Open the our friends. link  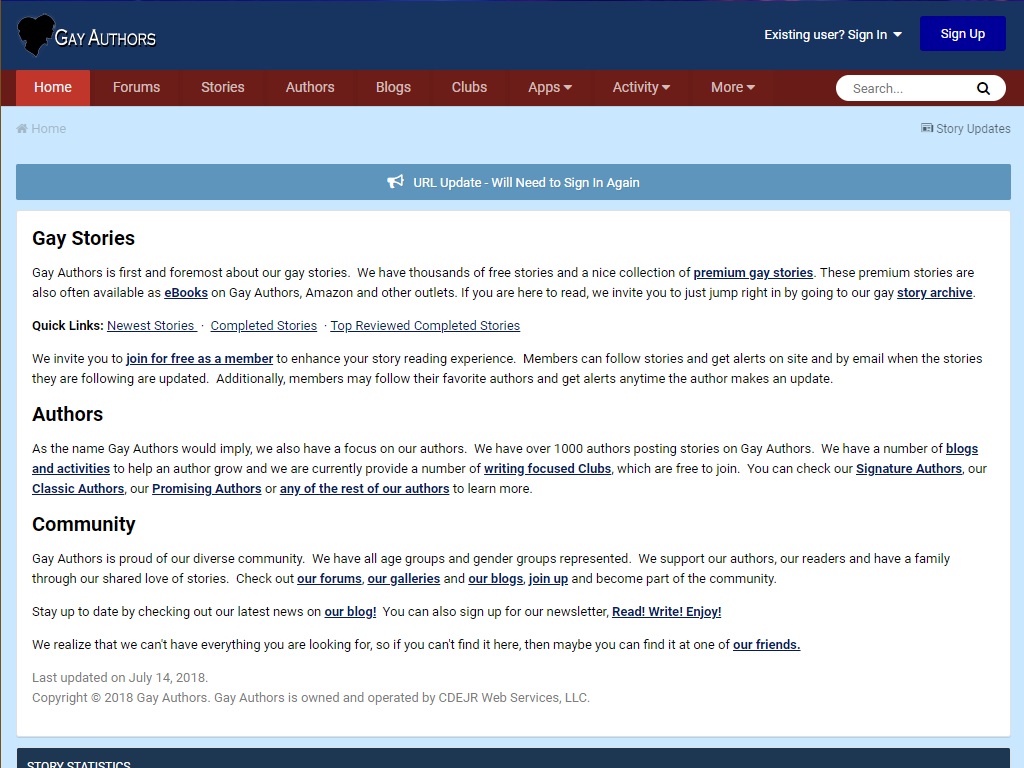767,645
